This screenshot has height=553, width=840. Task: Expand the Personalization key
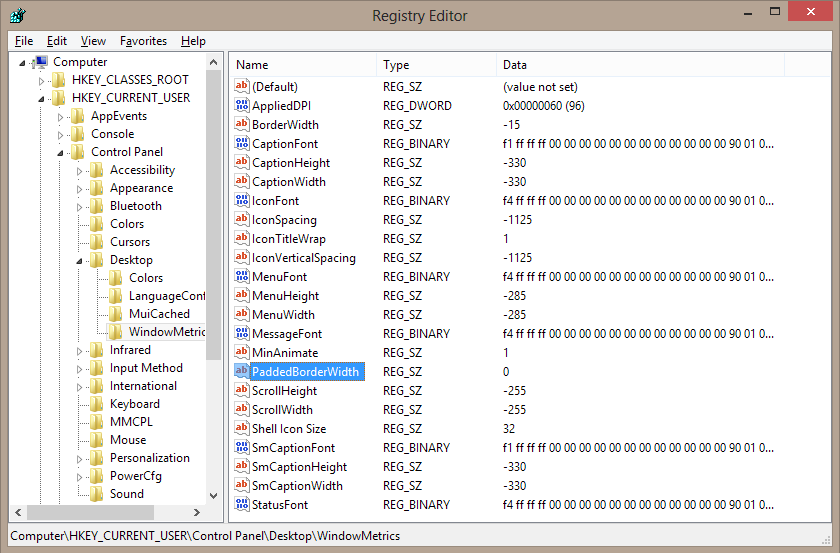click(79, 459)
